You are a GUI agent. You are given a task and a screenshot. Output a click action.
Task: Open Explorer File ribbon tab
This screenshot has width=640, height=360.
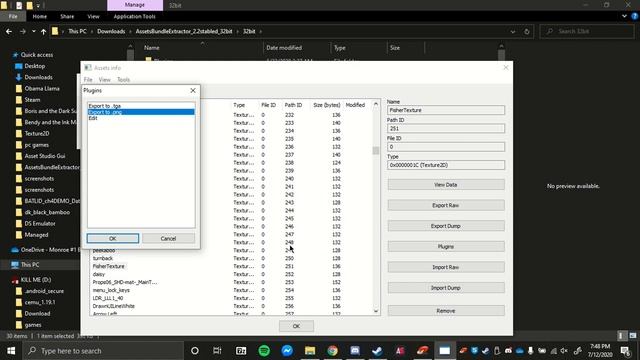[13, 16]
